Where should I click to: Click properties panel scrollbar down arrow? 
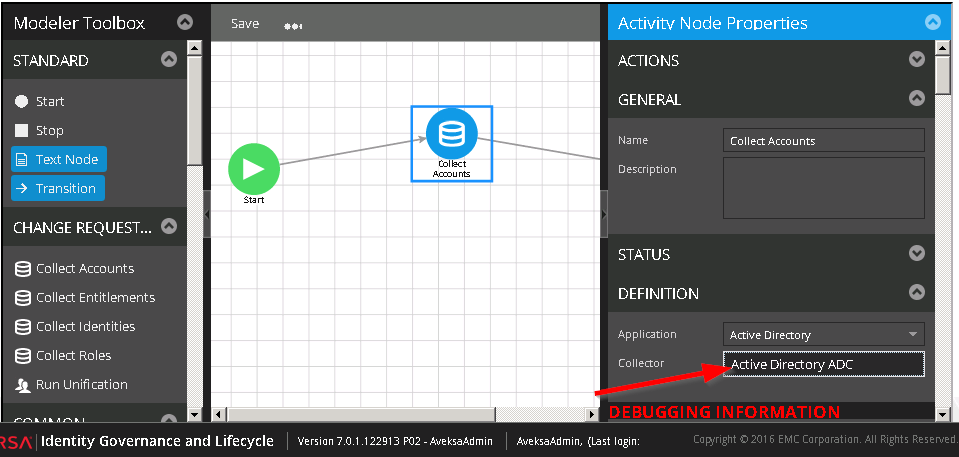click(943, 415)
